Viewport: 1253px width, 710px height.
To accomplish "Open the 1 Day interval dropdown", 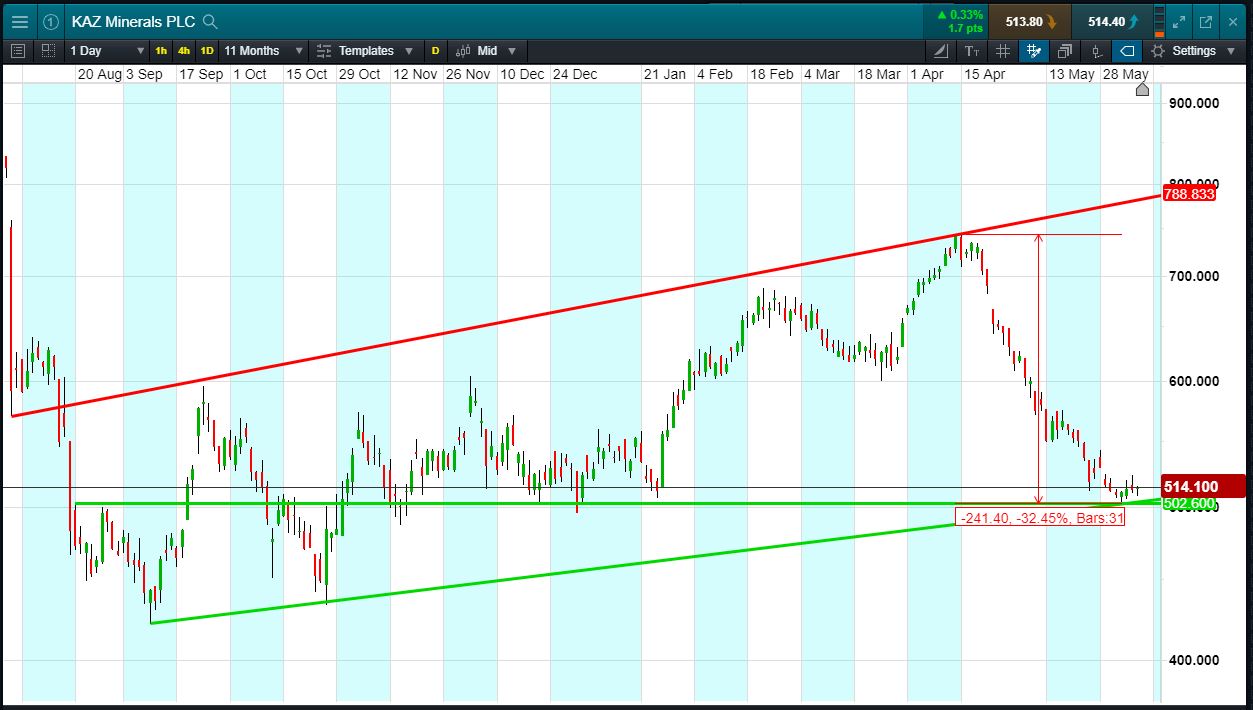I will tap(107, 51).
